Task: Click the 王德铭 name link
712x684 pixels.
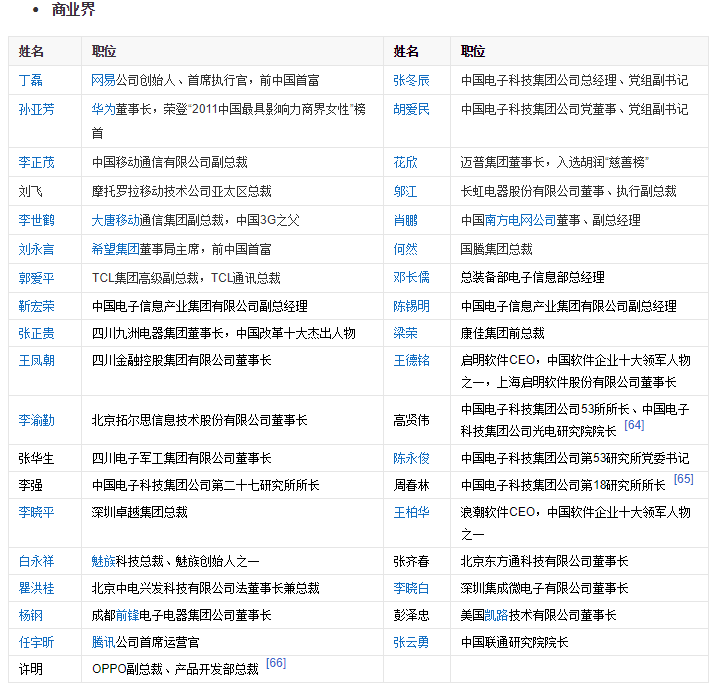Action: point(411,361)
